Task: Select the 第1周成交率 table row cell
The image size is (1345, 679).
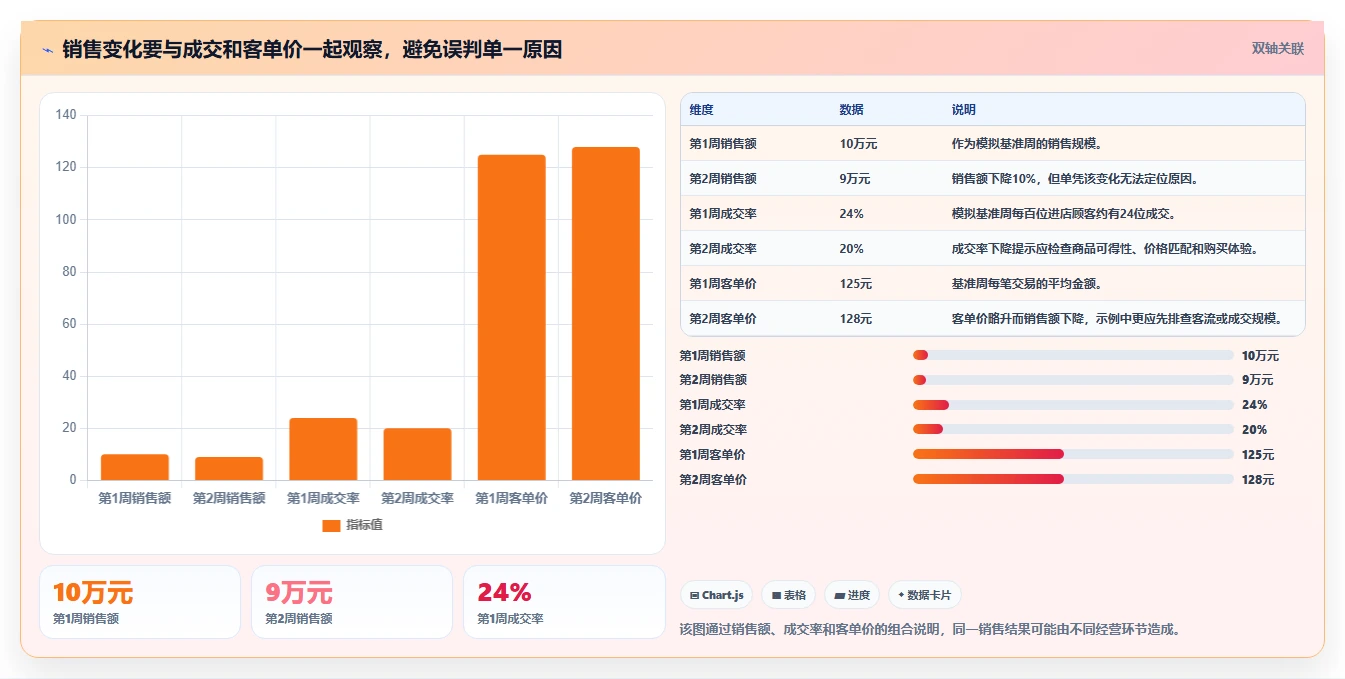Action: click(723, 214)
